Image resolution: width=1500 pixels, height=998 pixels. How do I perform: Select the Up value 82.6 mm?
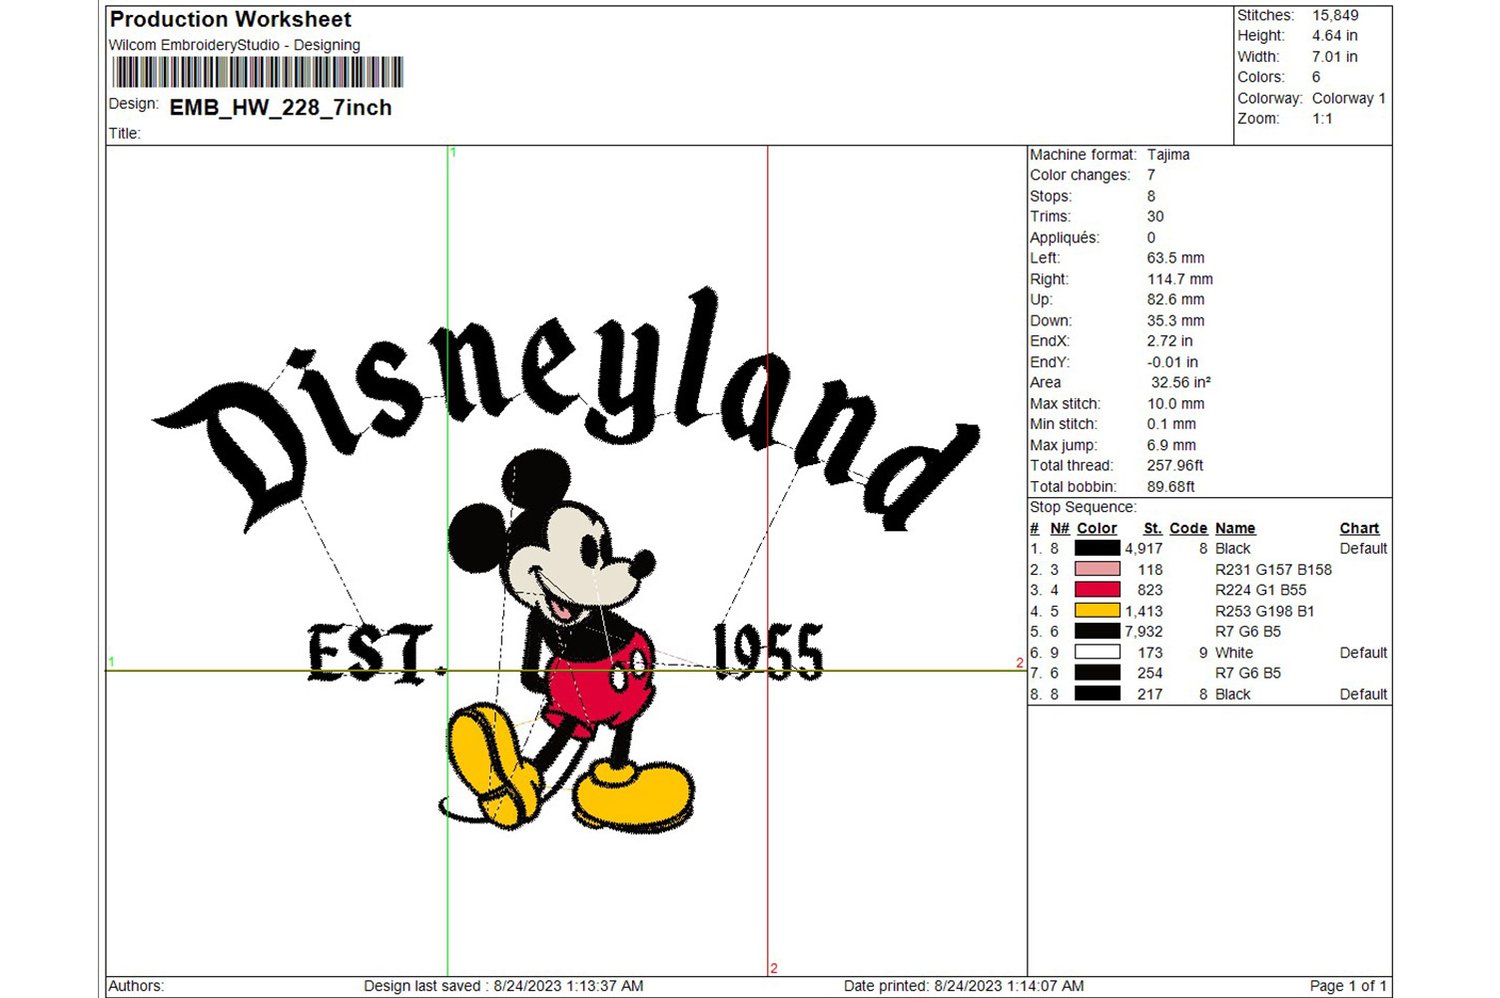(x=1175, y=300)
